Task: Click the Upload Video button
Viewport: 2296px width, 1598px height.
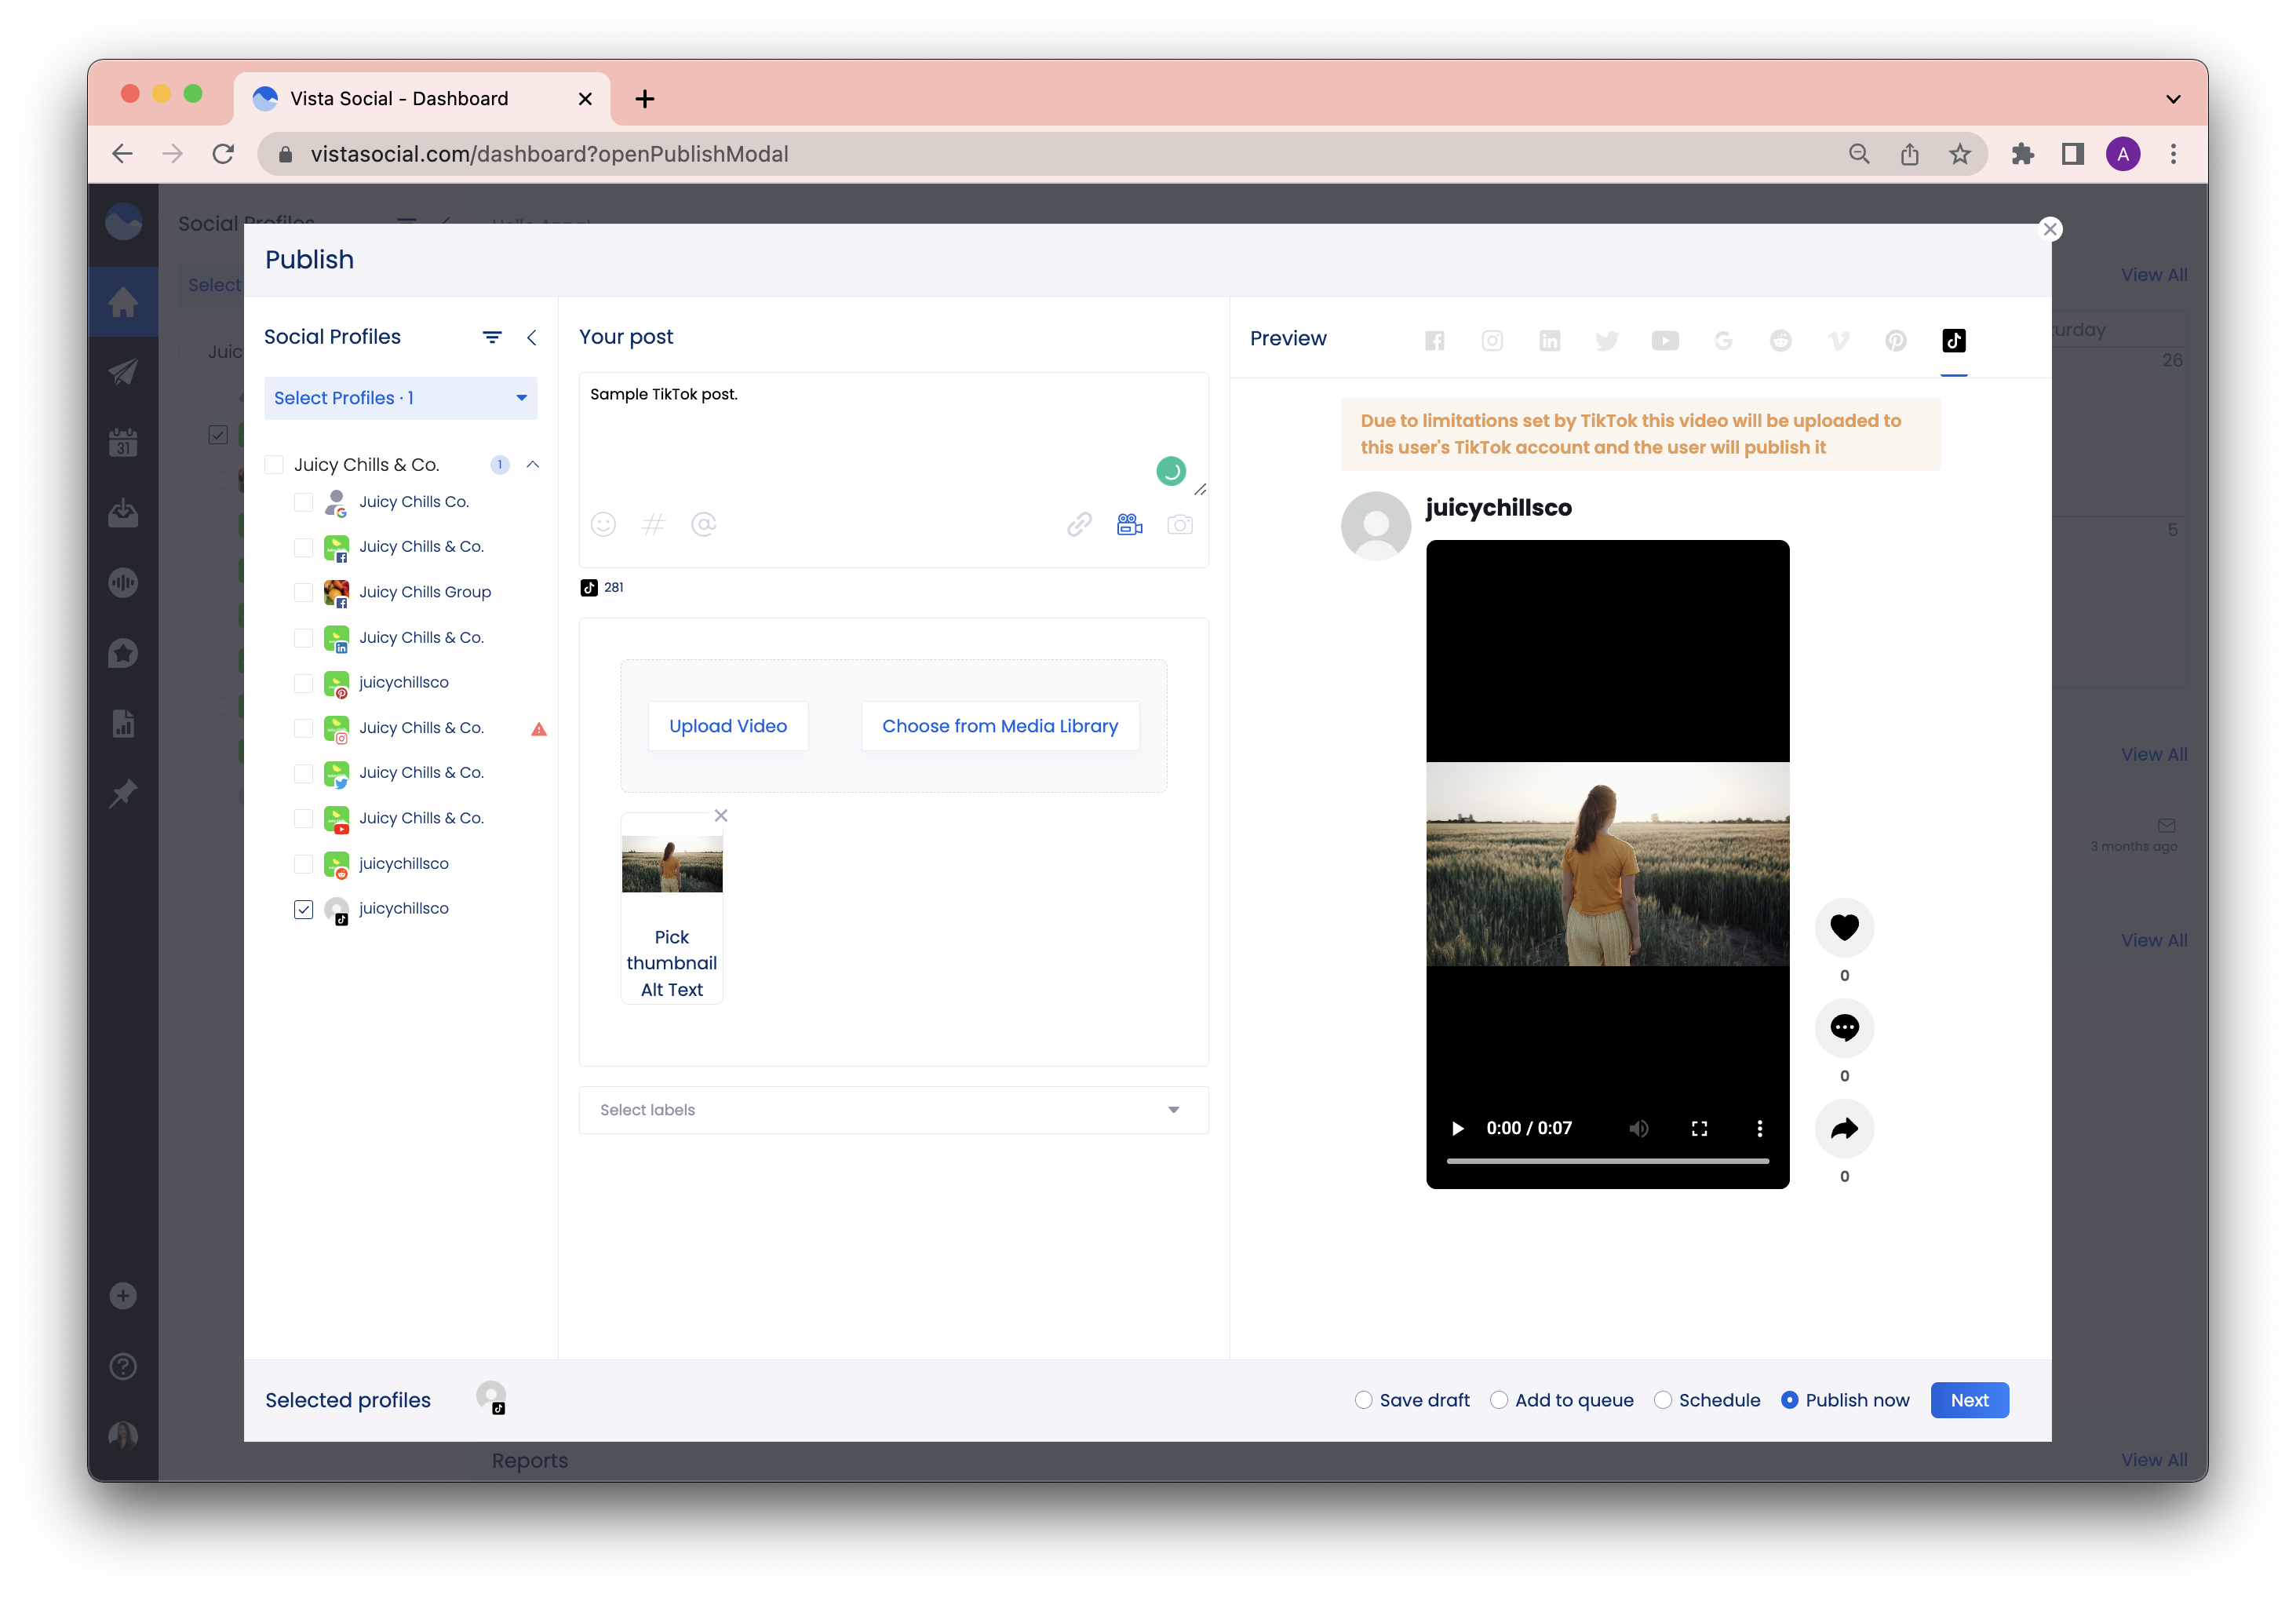Action: (727, 726)
